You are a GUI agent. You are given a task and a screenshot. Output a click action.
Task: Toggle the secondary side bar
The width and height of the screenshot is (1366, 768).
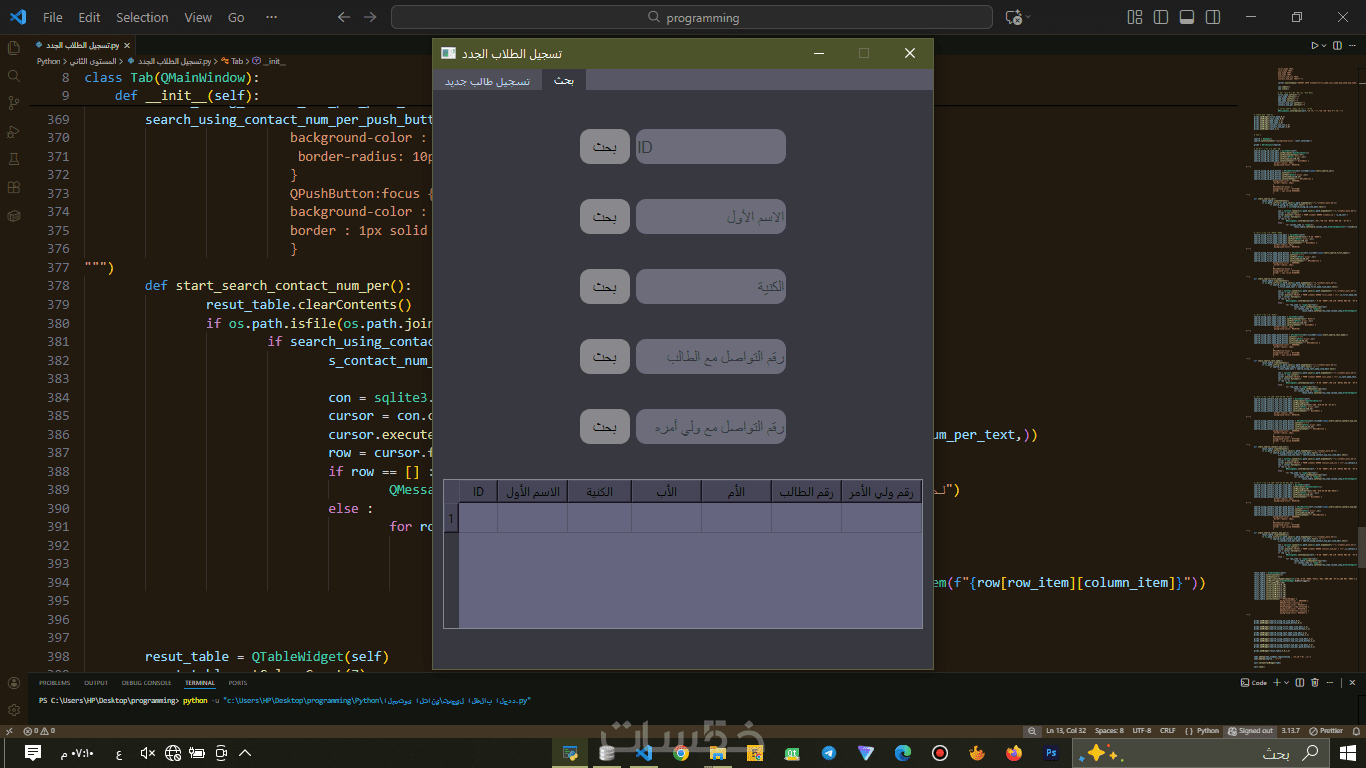(x=1213, y=17)
